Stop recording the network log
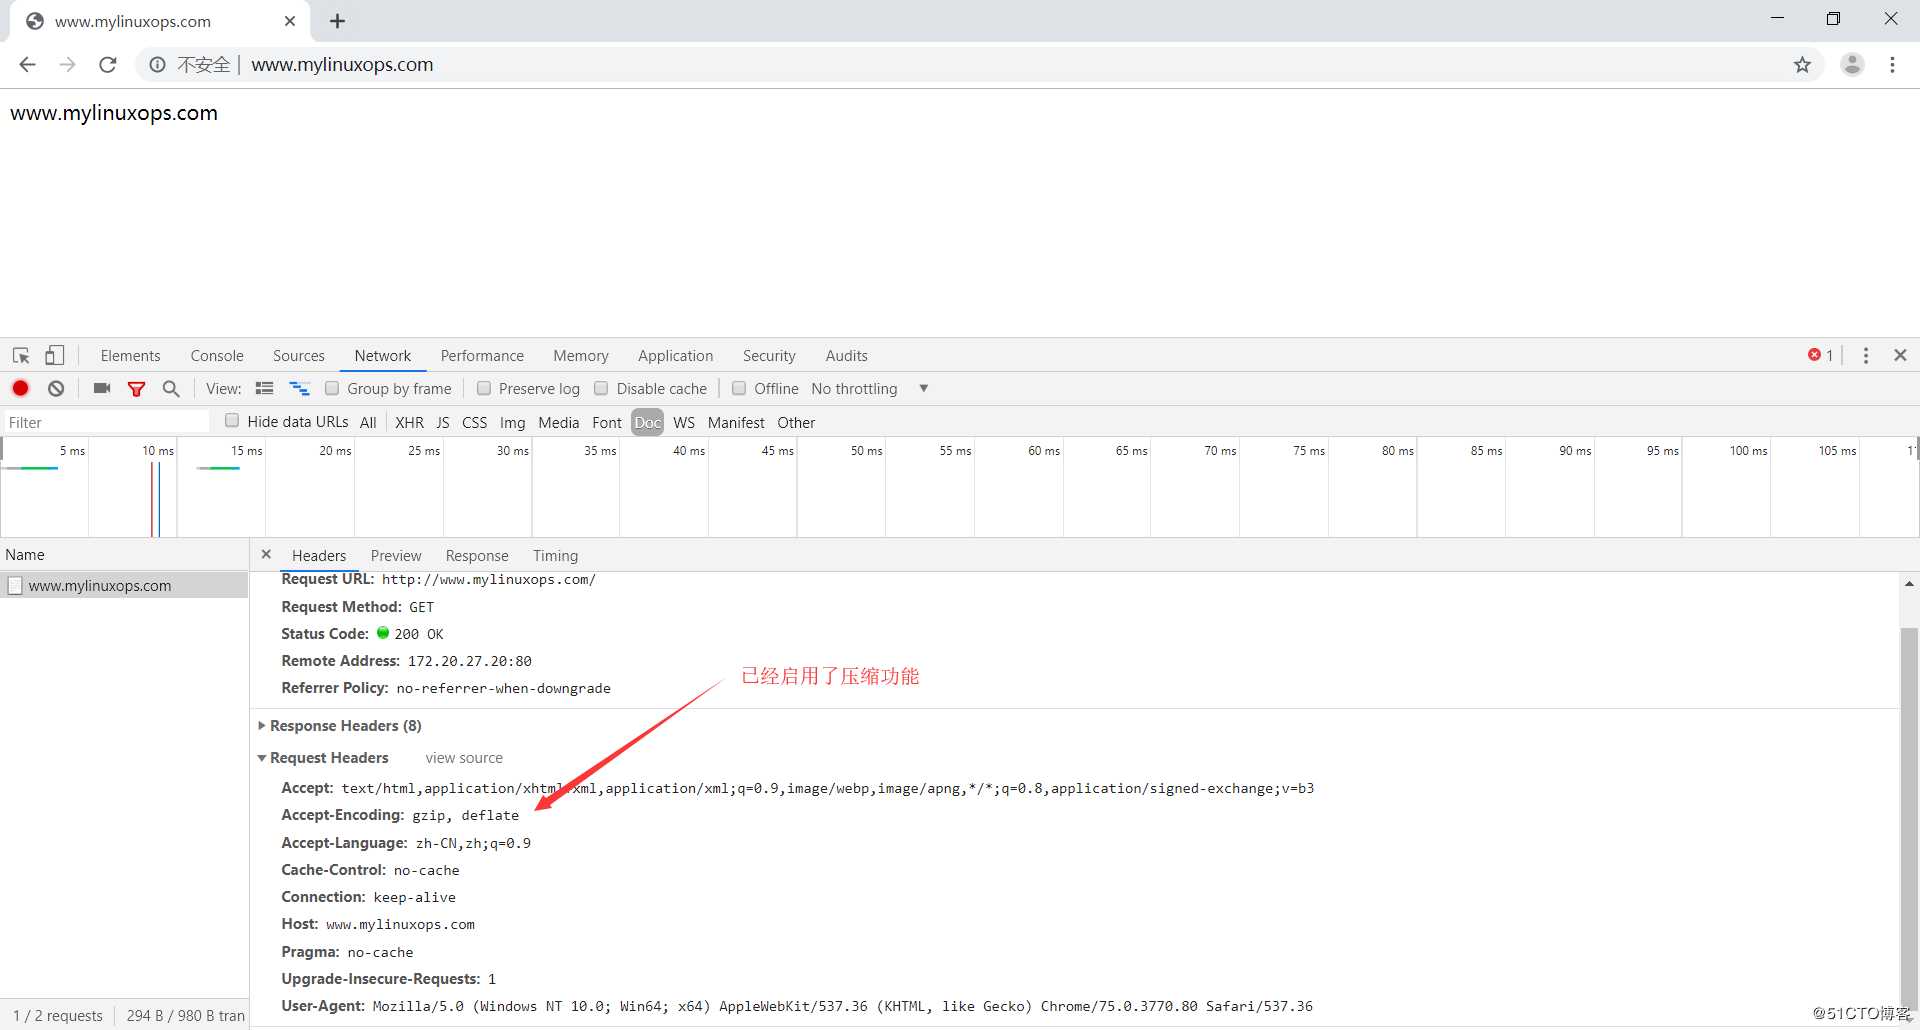 (x=21, y=389)
